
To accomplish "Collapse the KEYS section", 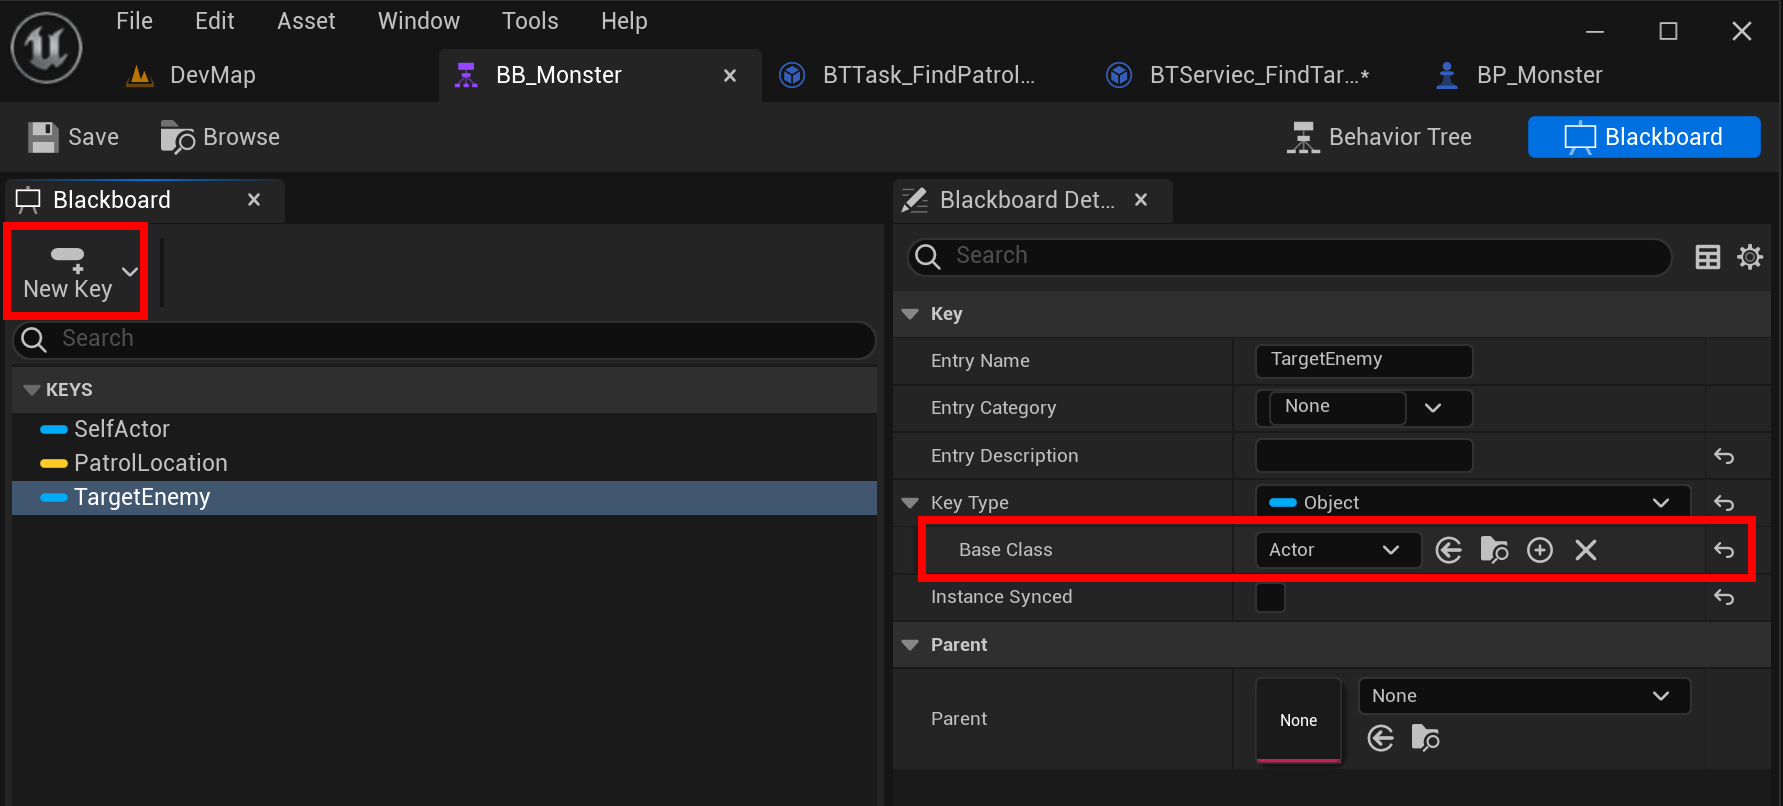I will coord(32,390).
